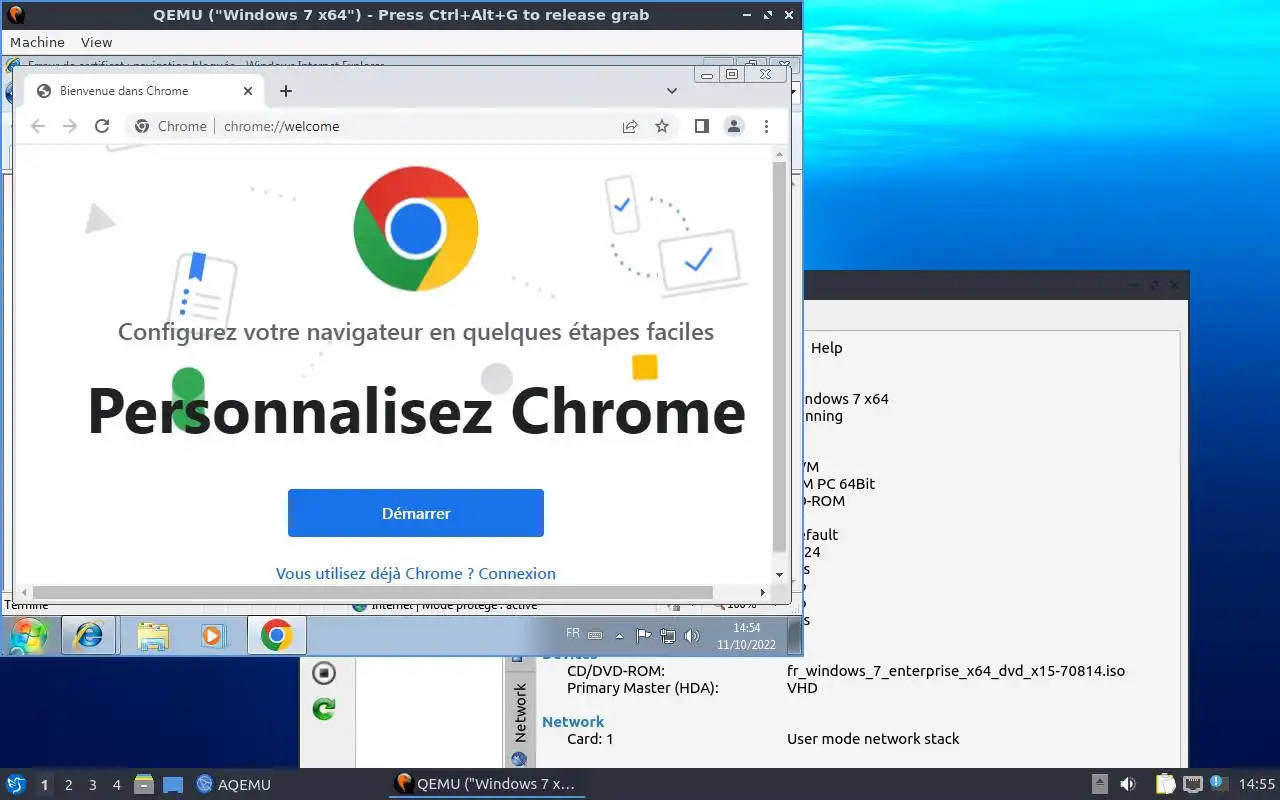
Task: Switch to workspace 4 in host panel
Action: click(116, 785)
